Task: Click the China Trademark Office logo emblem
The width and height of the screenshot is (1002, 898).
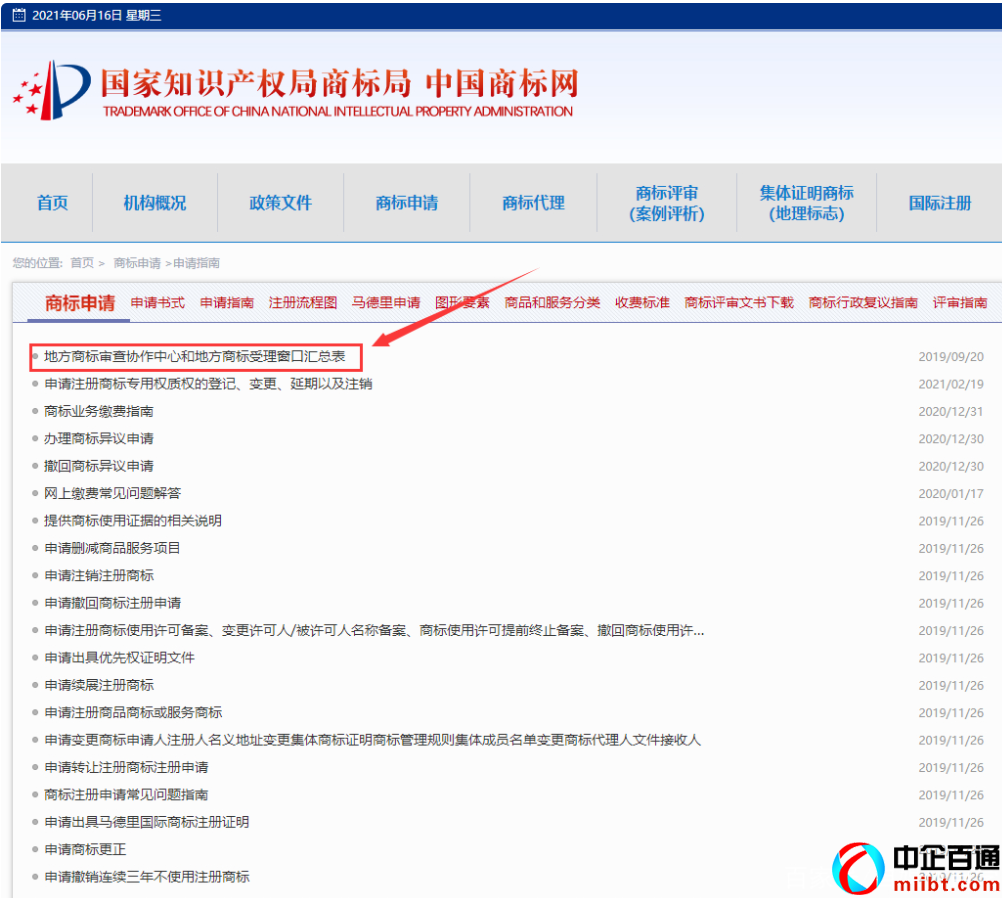Action: point(52,89)
